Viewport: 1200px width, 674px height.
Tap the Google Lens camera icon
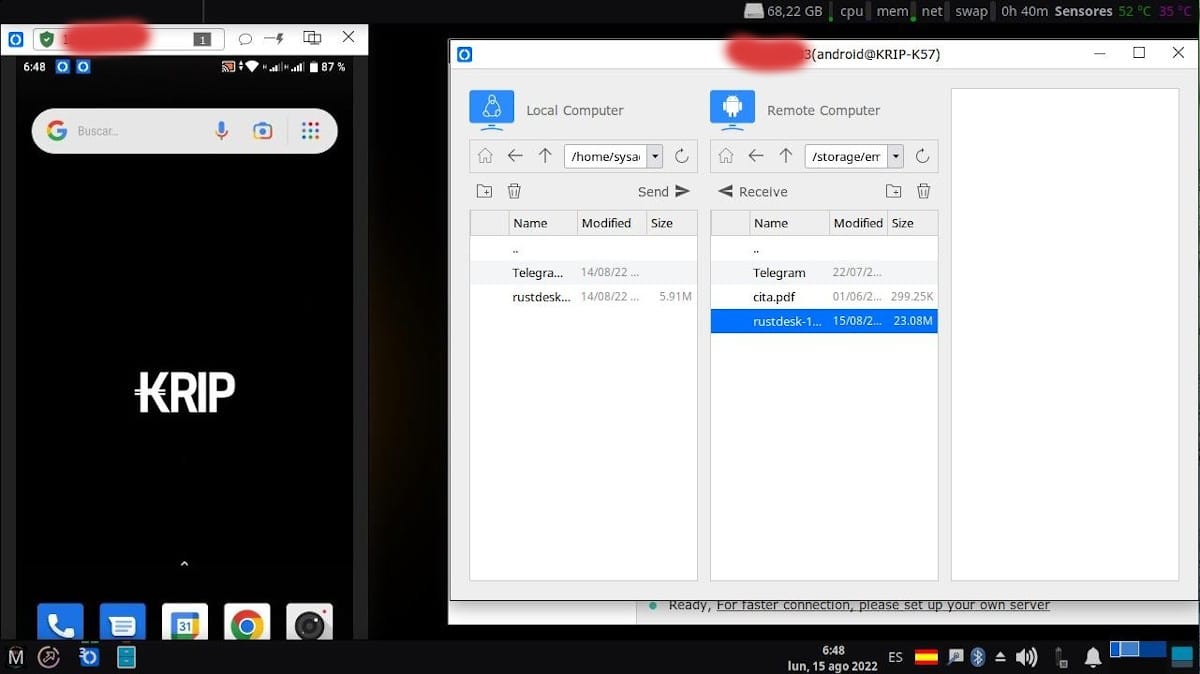point(263,131)
